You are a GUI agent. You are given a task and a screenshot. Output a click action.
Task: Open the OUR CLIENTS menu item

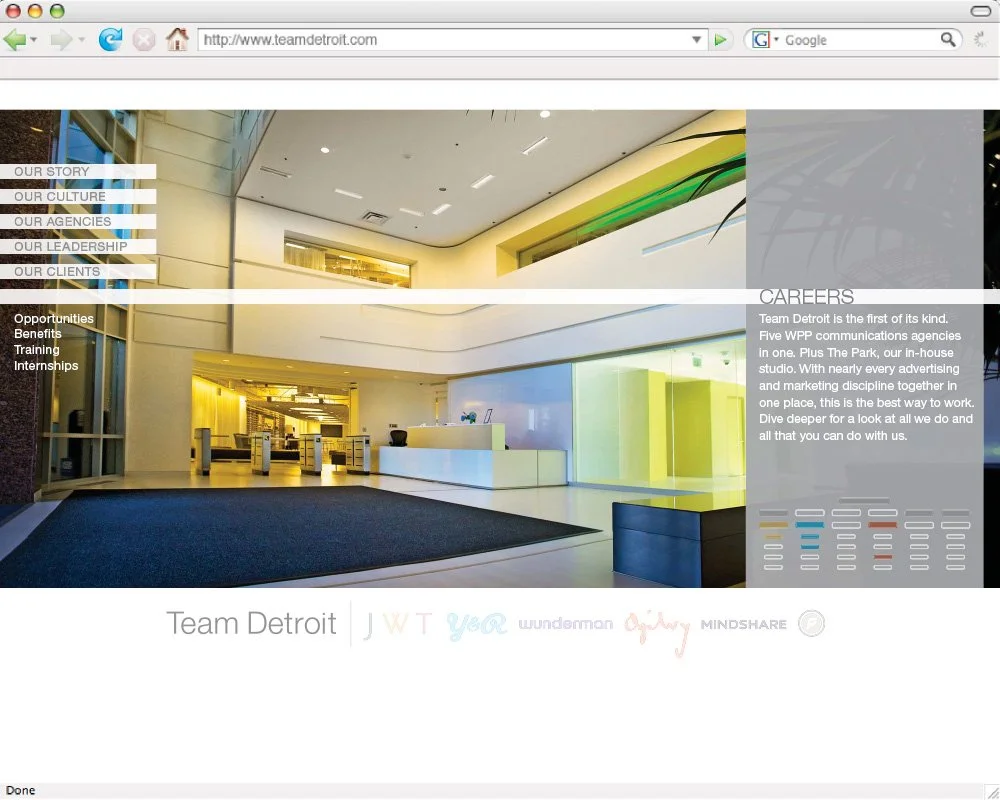78,271
